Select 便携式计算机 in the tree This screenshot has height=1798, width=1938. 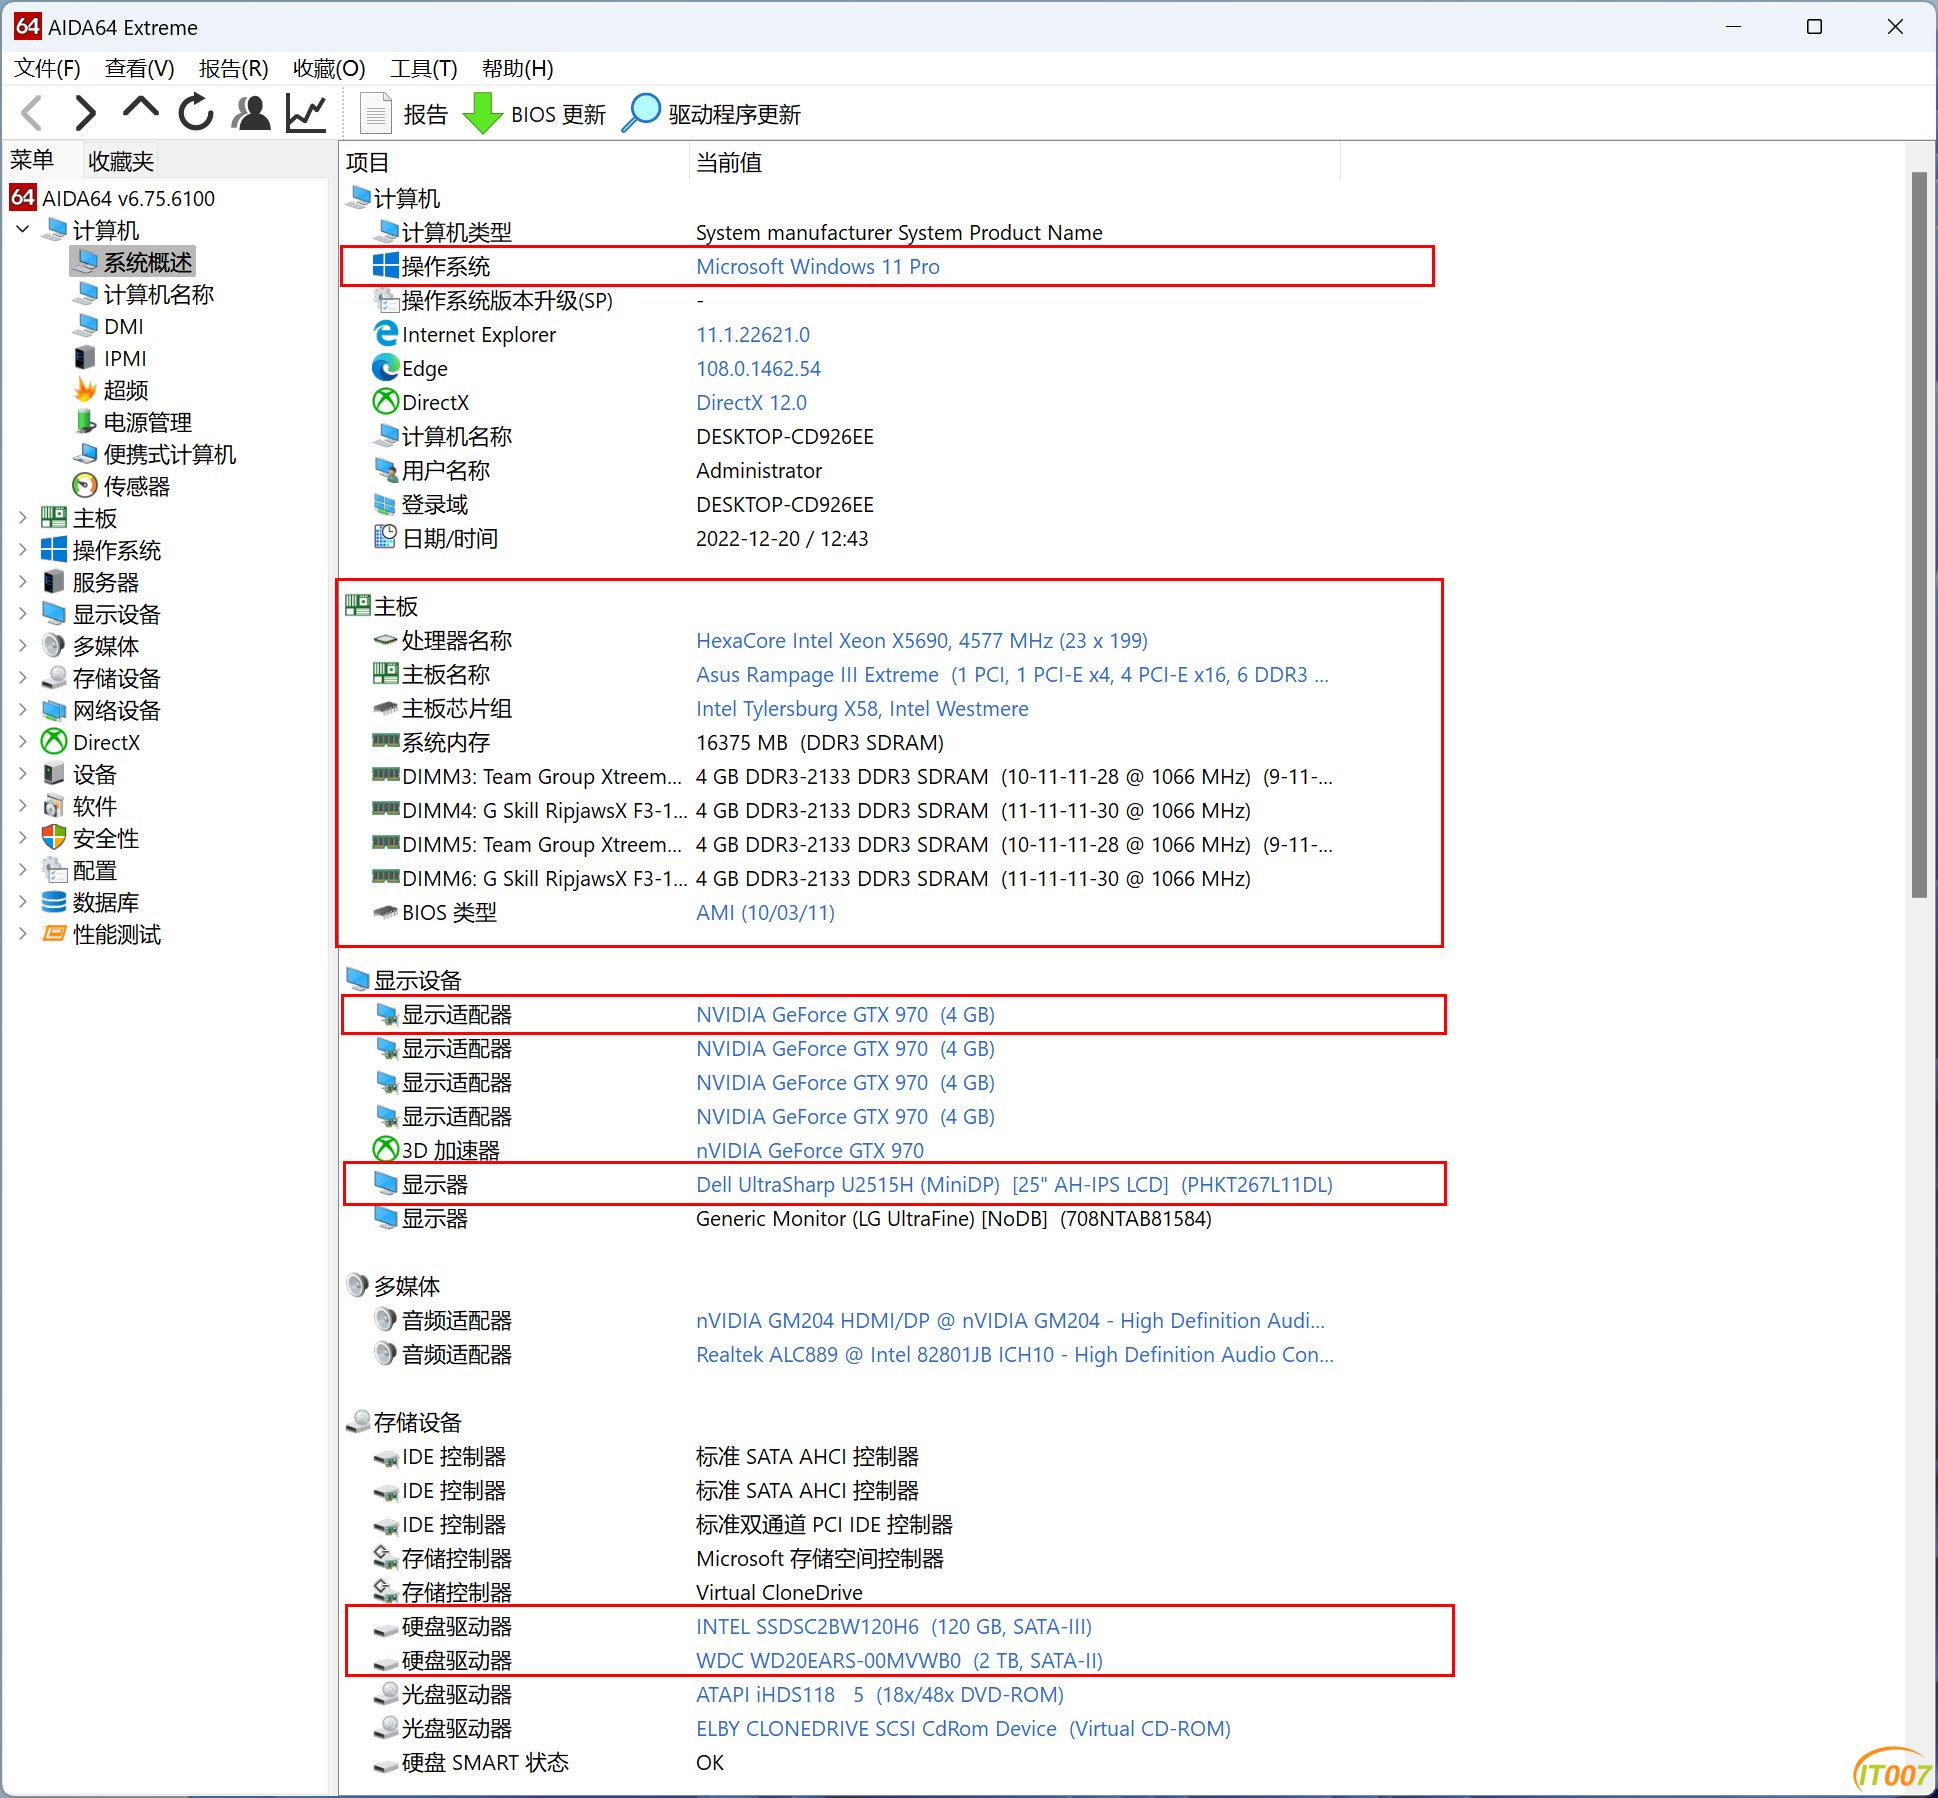click(169, 454)
